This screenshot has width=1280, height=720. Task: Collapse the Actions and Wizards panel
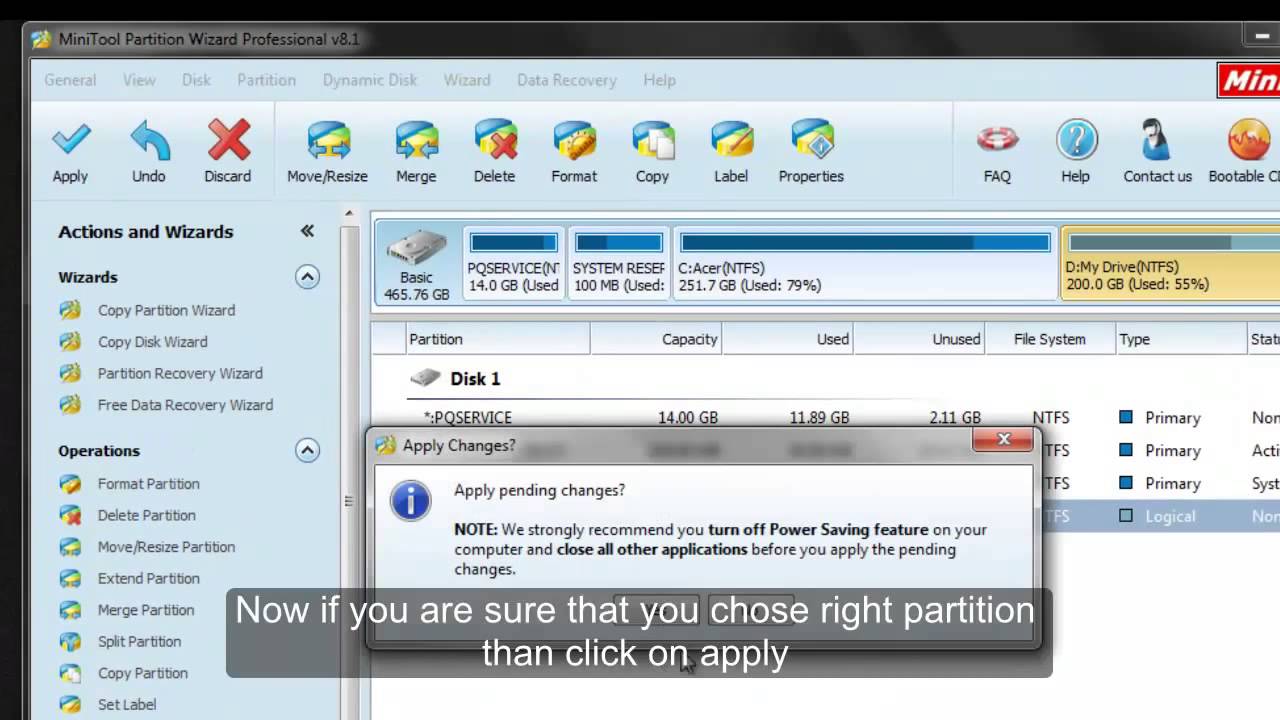click(307, 231)
